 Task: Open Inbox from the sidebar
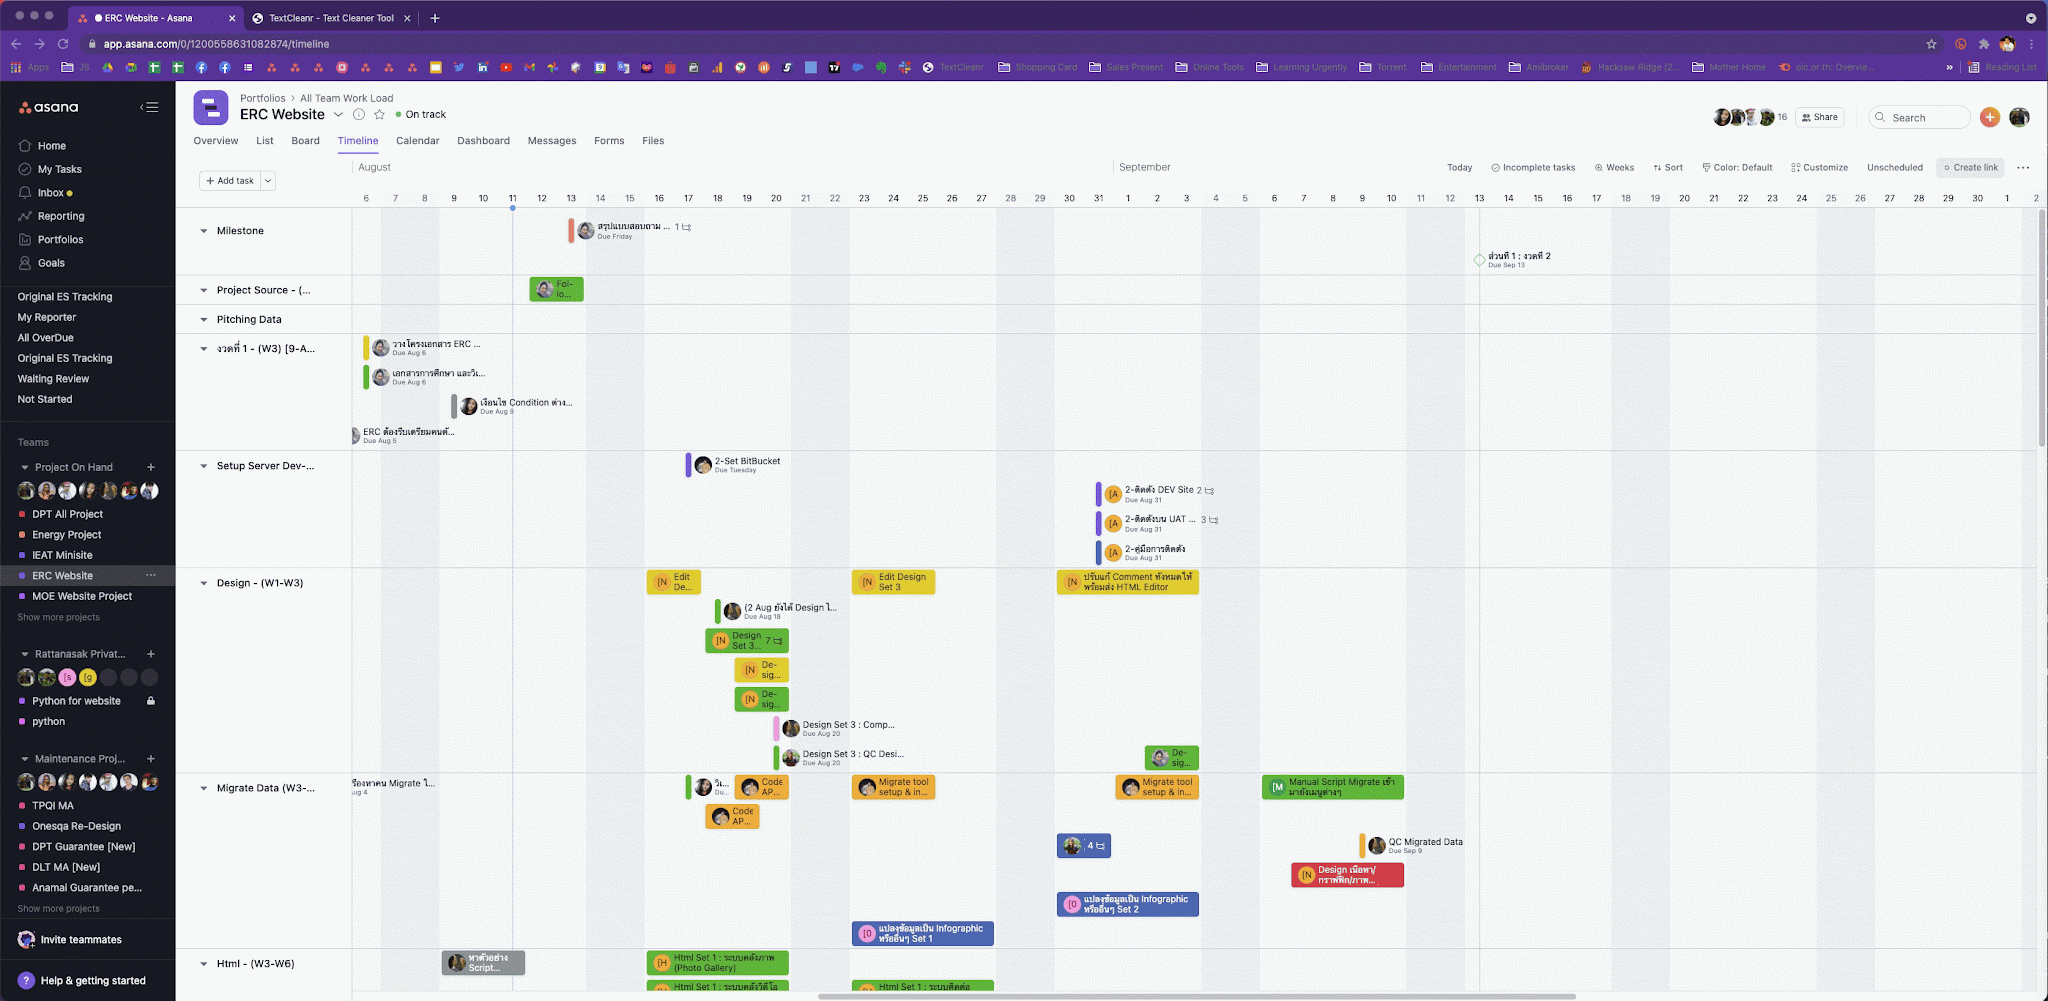pos(50,193)
